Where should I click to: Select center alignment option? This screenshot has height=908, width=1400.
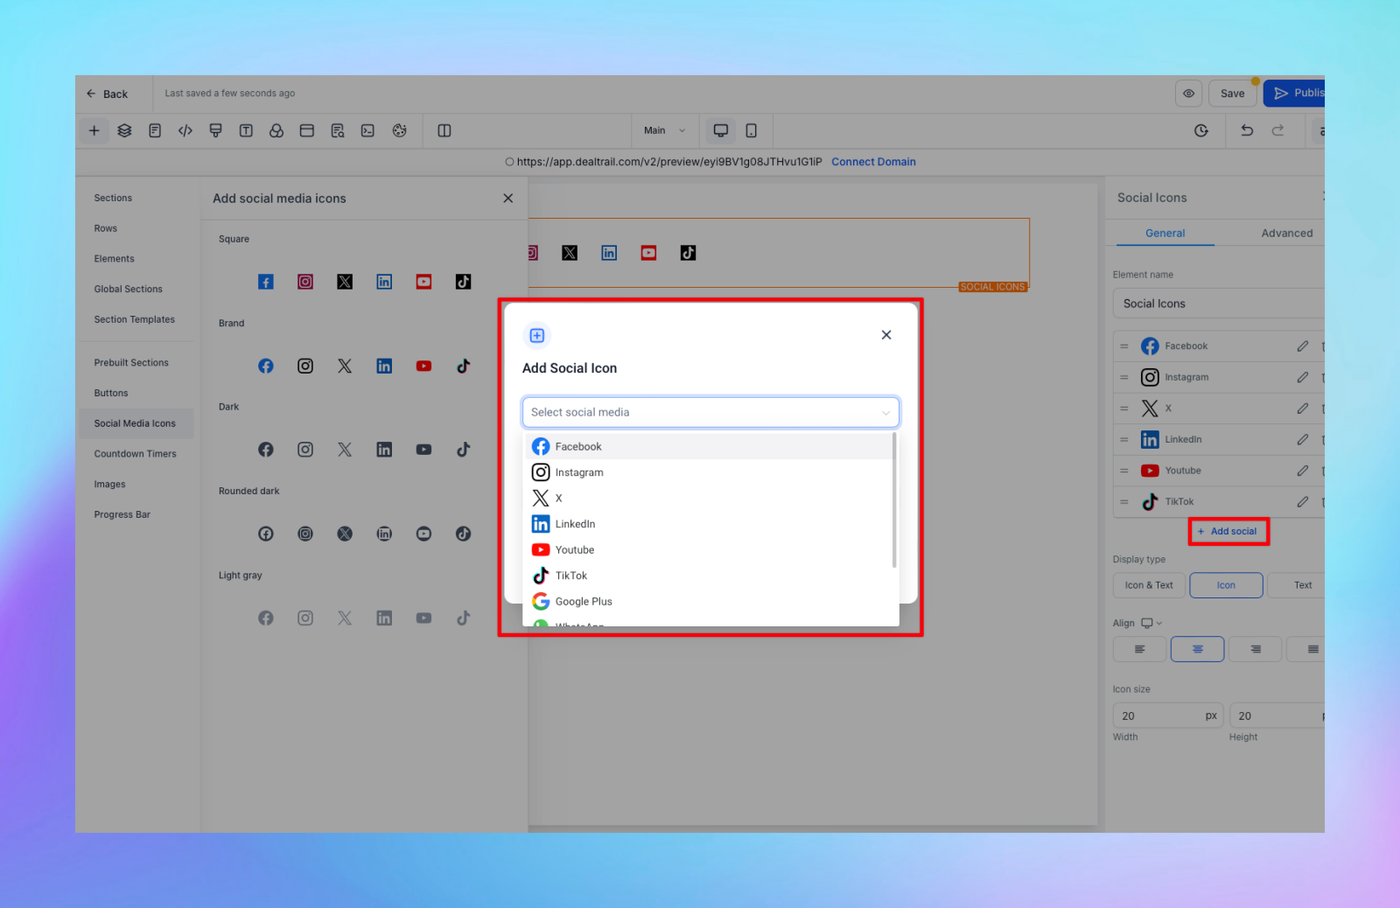click(x=1197, y=649)
